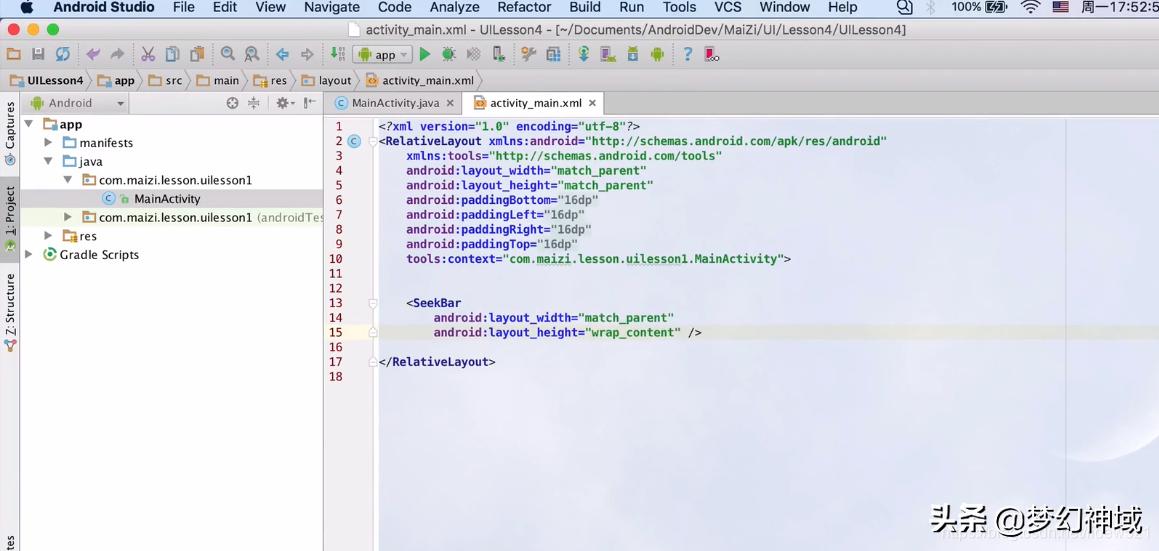
Task: Toggle the Captures side panel
Action: [10, 131]
